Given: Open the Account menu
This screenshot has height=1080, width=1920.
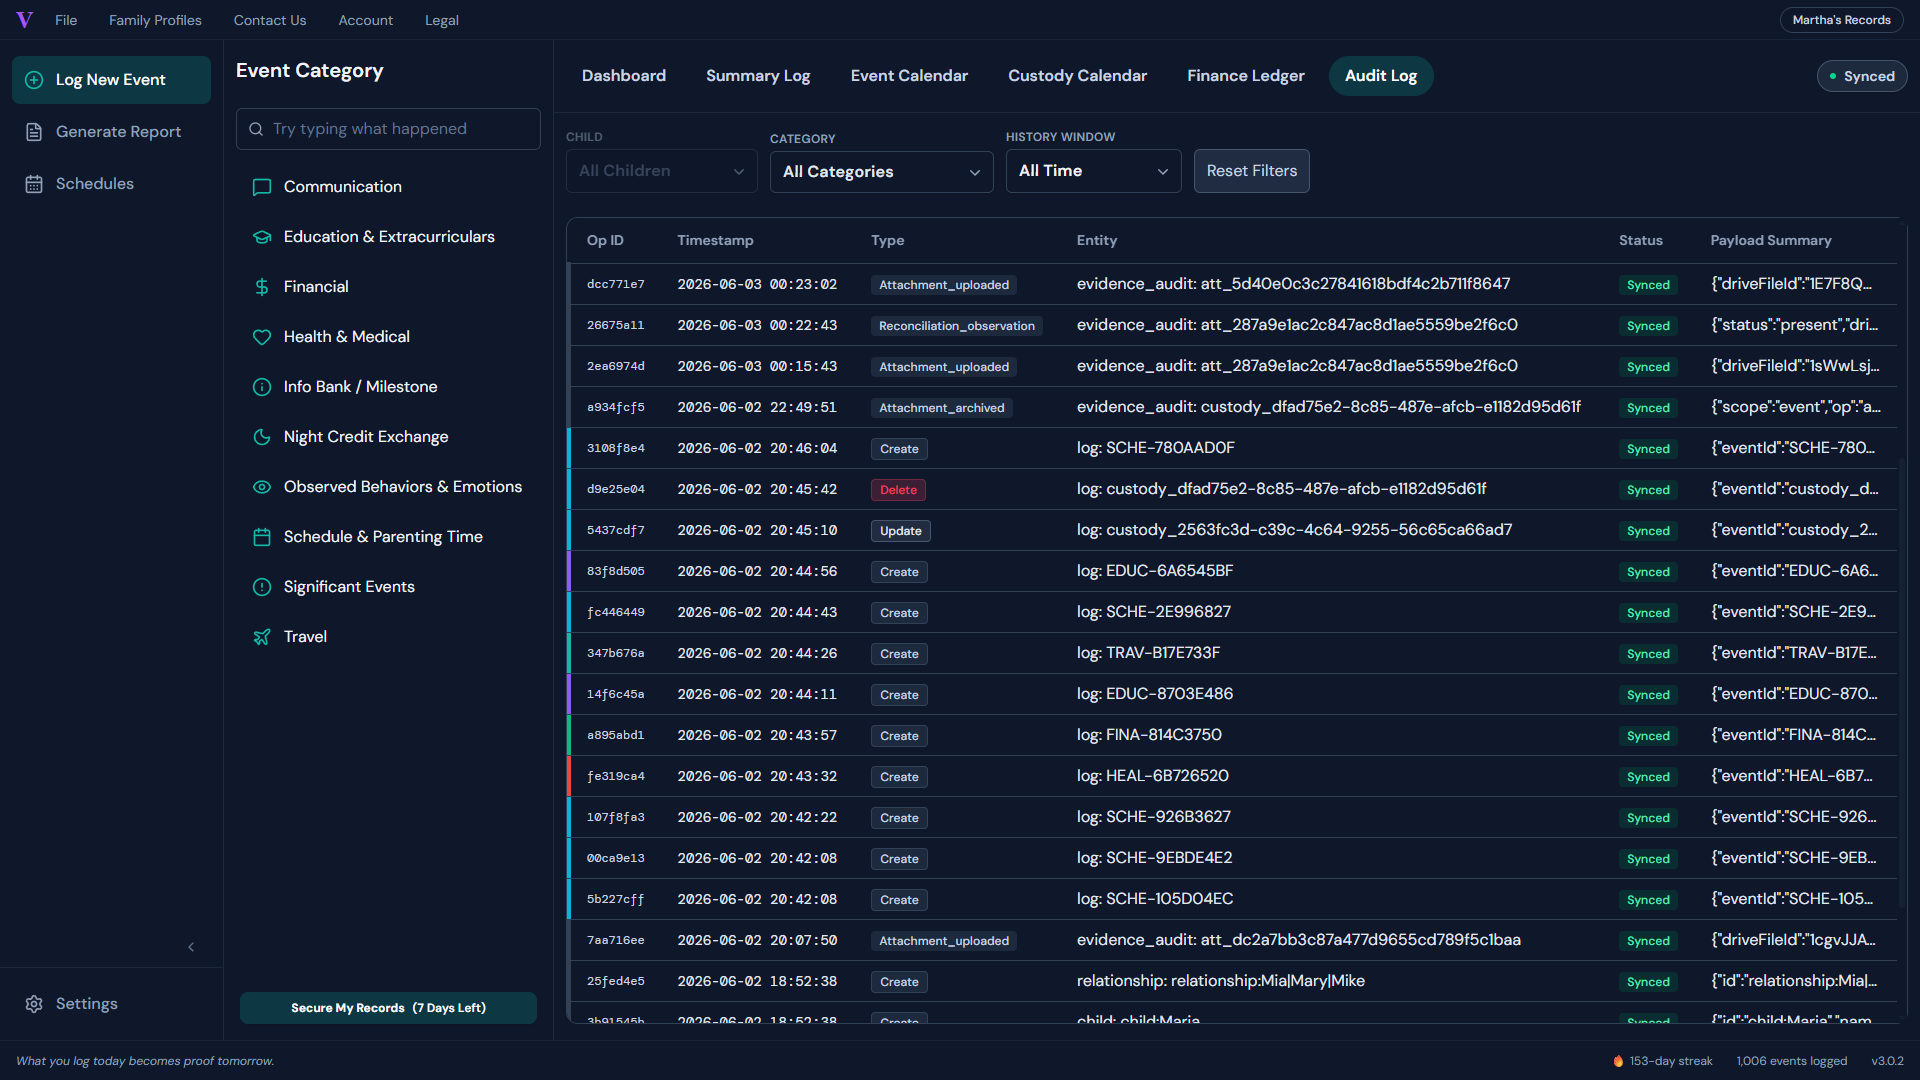Looking at the screenshot, I should (x=365, y=20).
